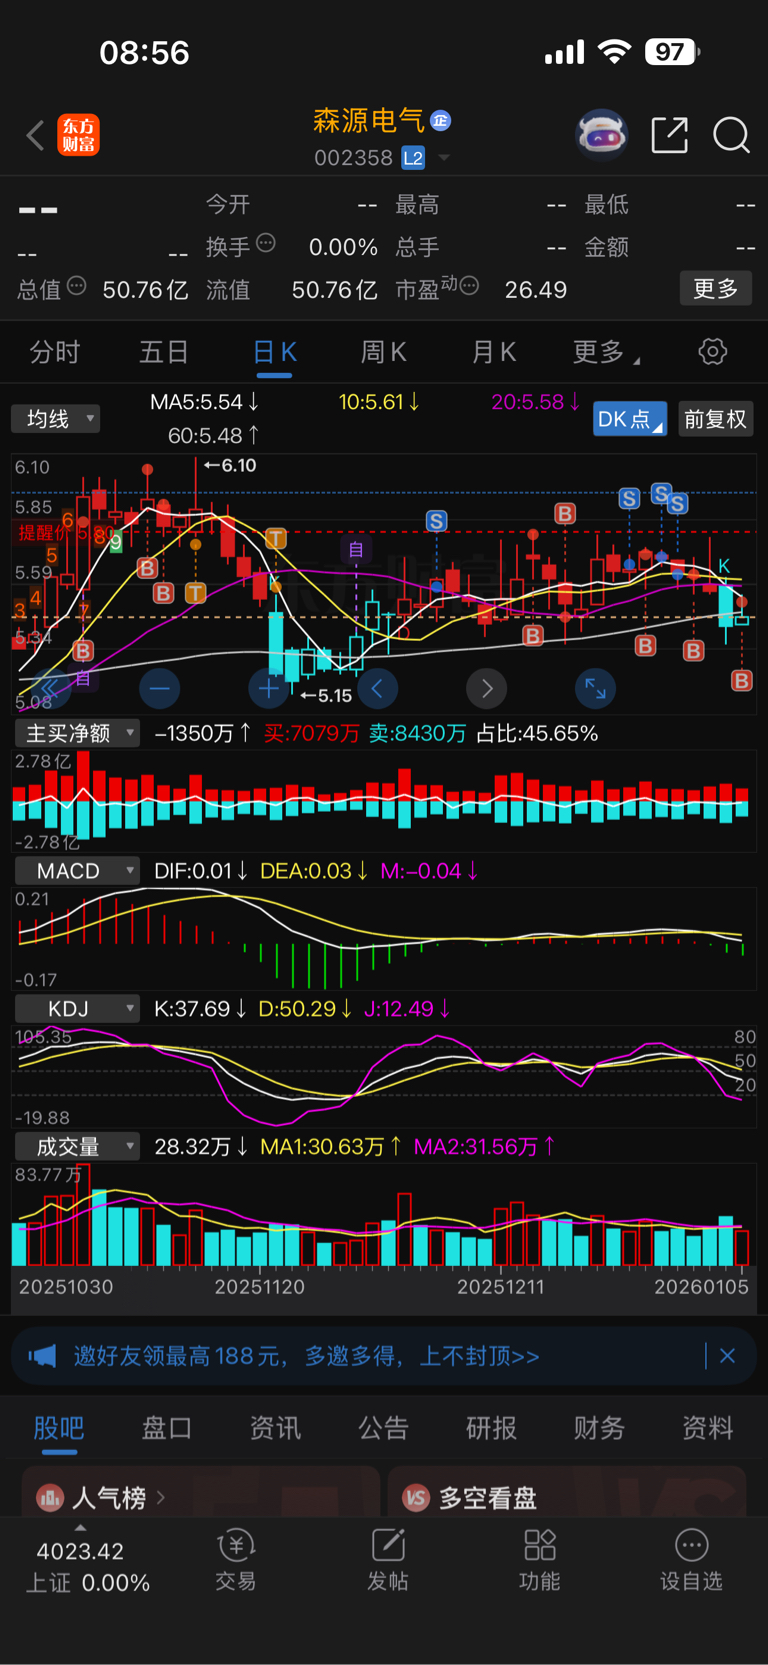
Task: Tap the 设自选 watchlist icon
Action: click(x=691, y=1560)
